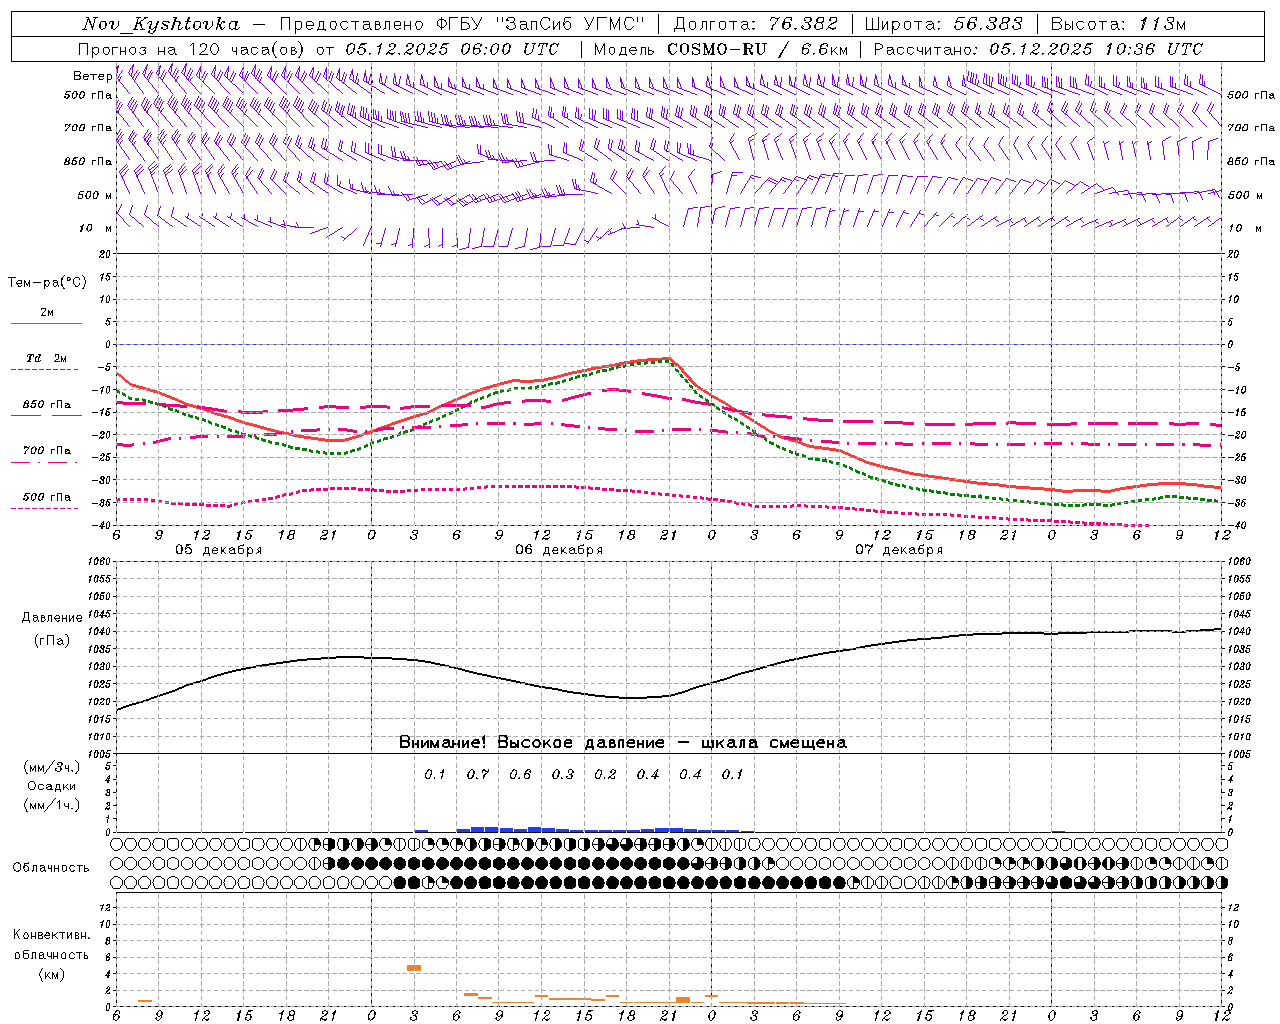Click the model name COSMO-RU / 6.6км
Image resolution: width=1280 pixels, height=1024 pixels.
click(x=757, y=49)
